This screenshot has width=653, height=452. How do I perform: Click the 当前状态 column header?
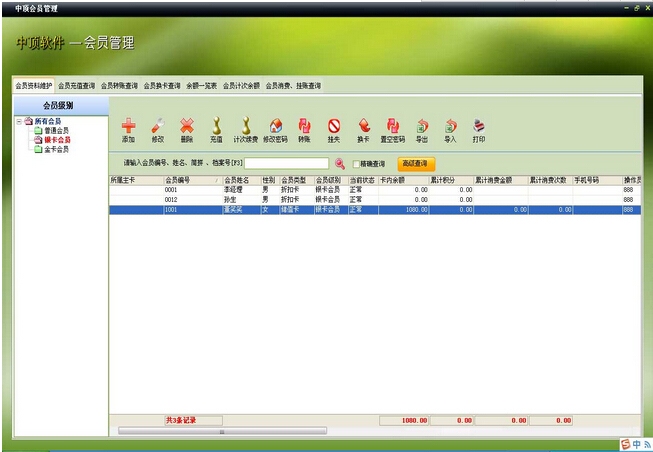tap(363, 180)
